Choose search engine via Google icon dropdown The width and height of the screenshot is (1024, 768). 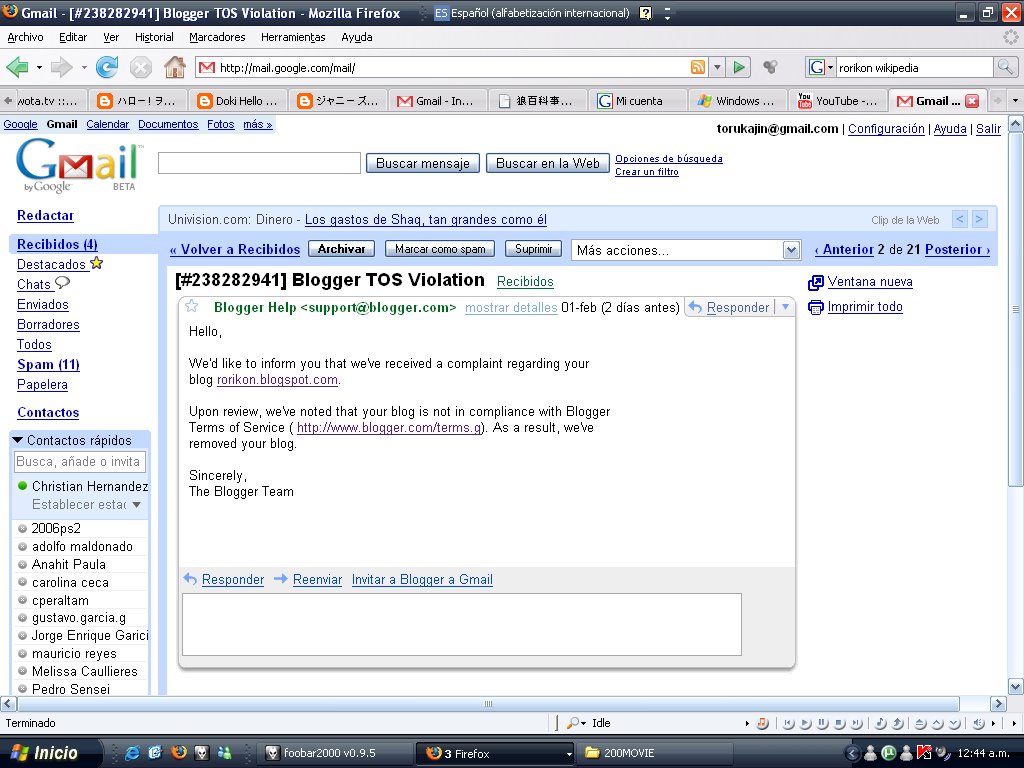tap(822, 67)
